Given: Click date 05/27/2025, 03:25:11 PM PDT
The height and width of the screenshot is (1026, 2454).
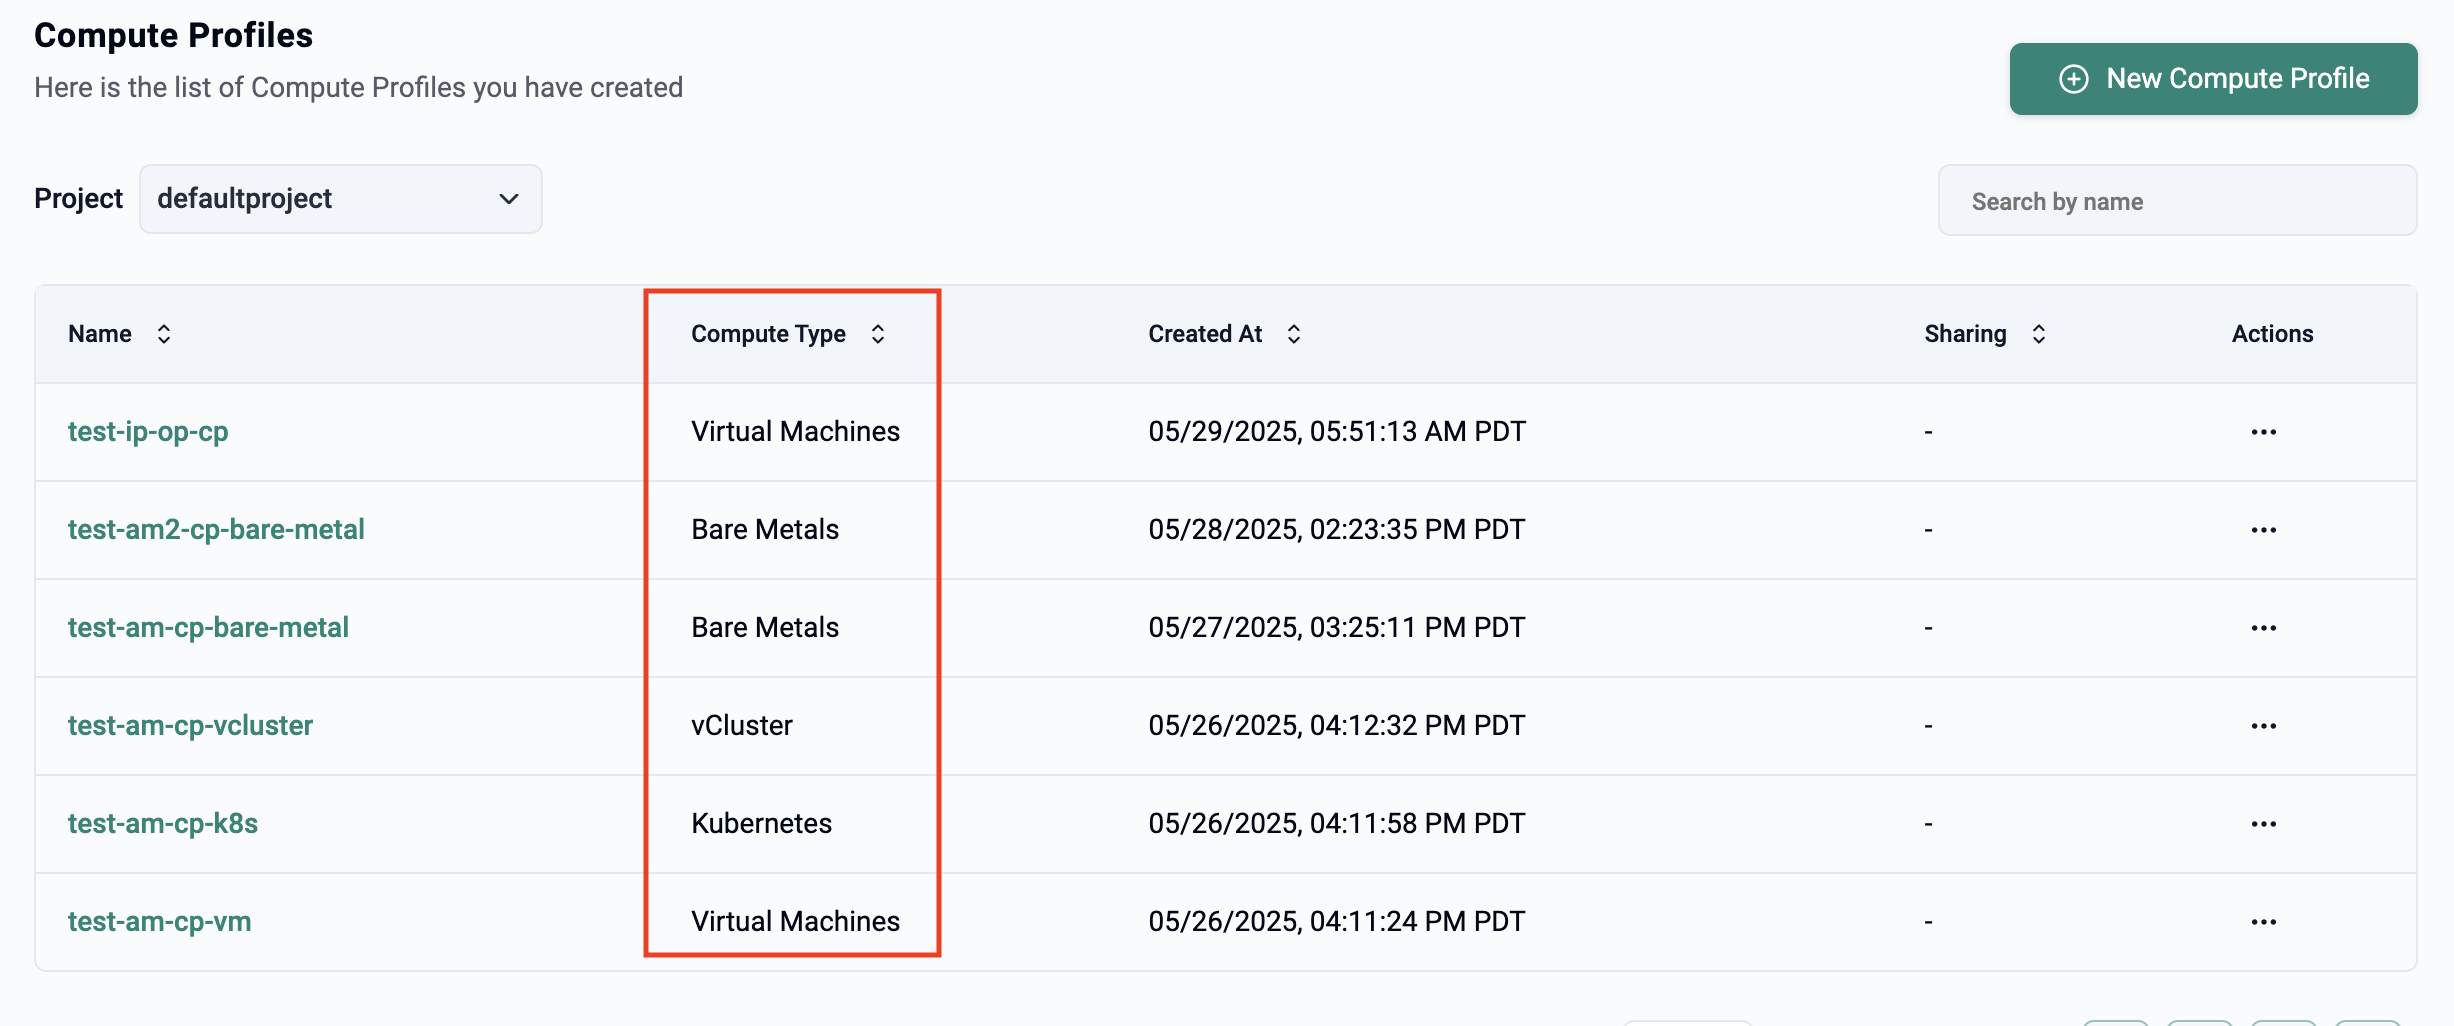Looking at the screenshot, I should pyautogui.click(x=1337, y=628).
